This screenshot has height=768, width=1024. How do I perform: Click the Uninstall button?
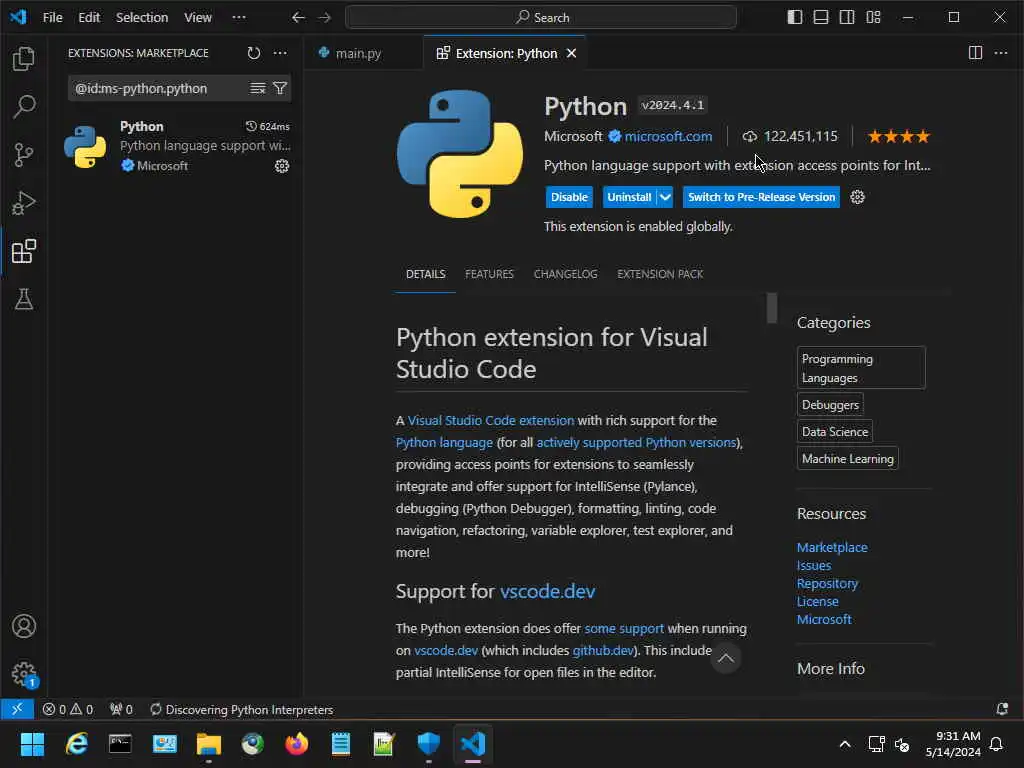[x=629, y=197]
